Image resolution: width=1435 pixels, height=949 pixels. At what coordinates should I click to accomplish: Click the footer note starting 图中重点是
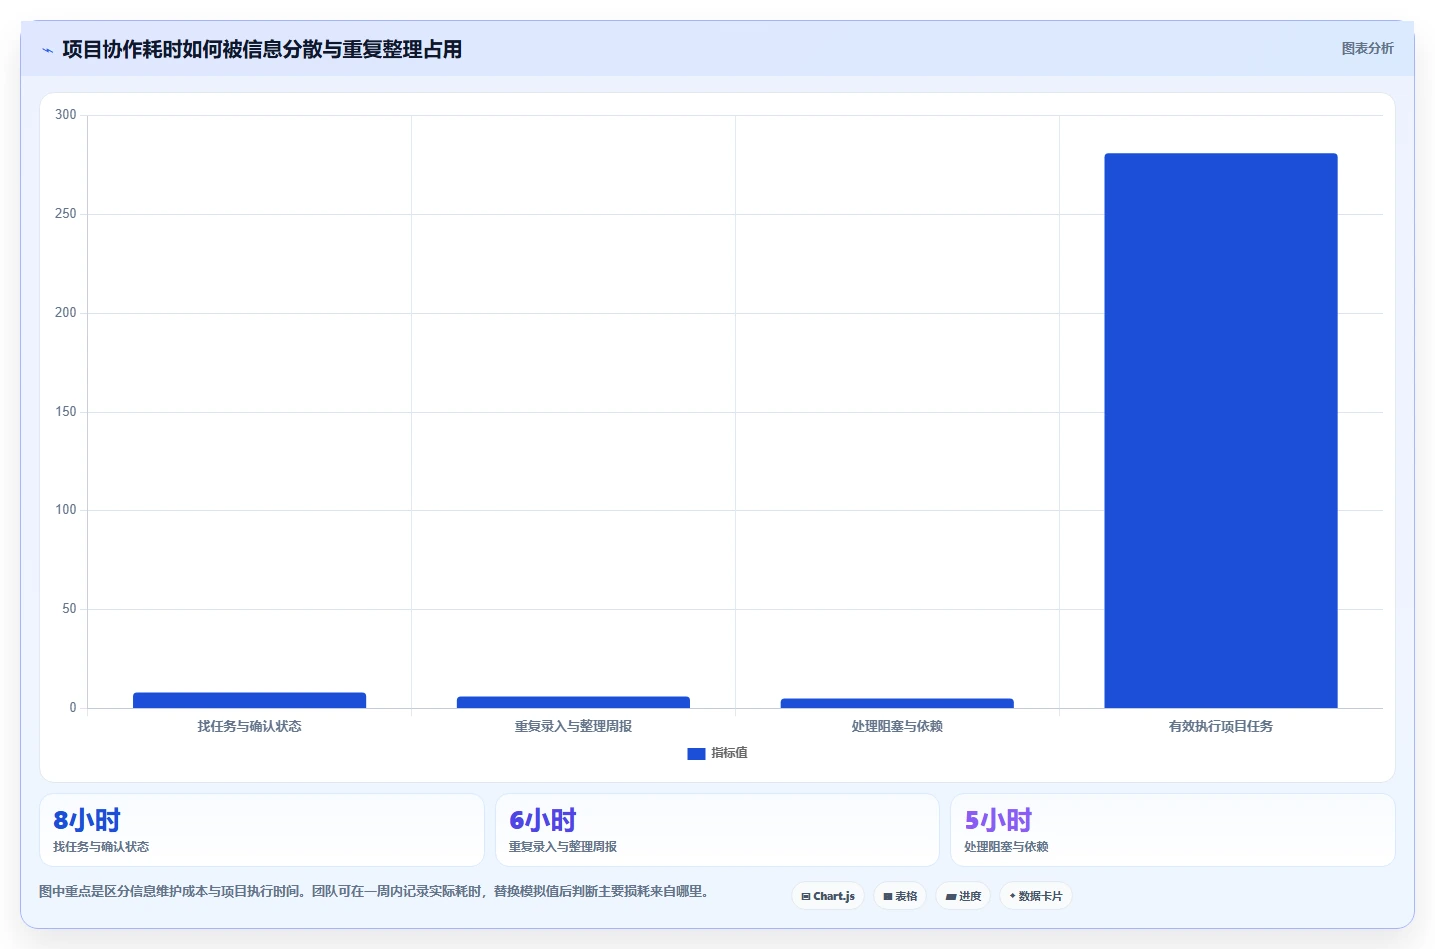[x=374, y=891]
